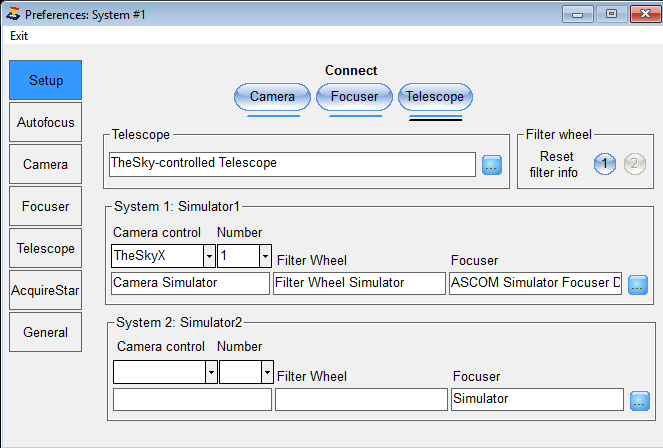Screen dimensions: 663x448
Task: Toggle the Focuser connect button
Action: click(354, 97)
